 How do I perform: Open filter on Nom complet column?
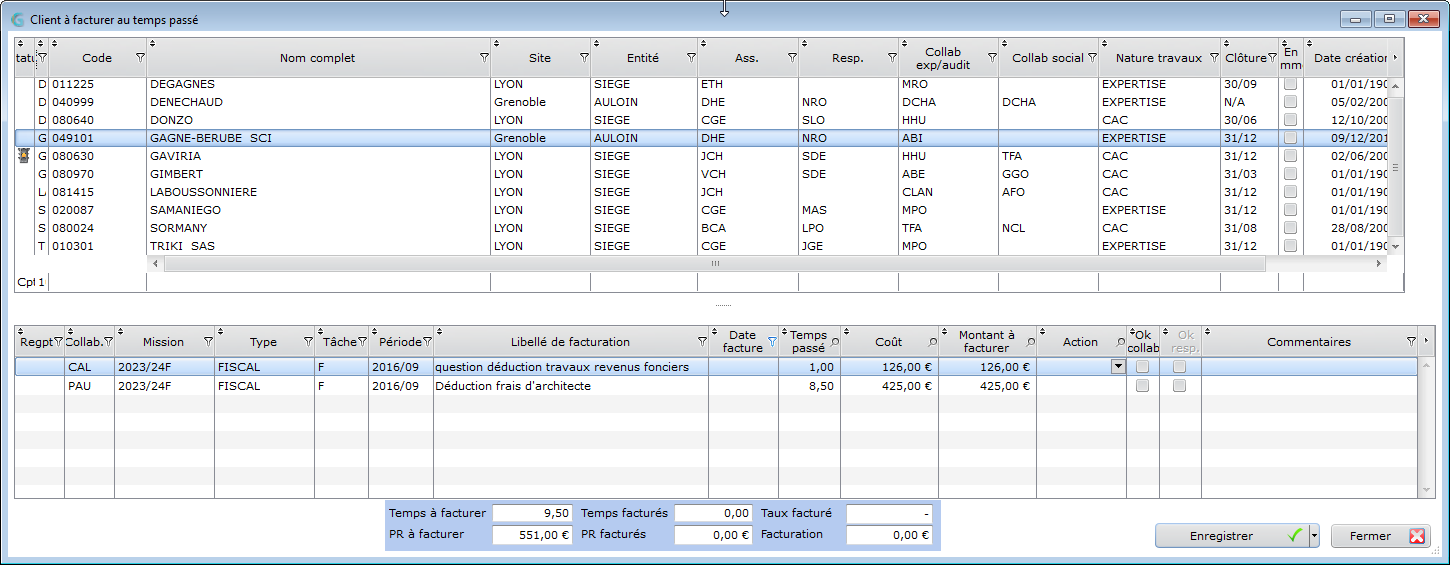[x=484, y=58]
